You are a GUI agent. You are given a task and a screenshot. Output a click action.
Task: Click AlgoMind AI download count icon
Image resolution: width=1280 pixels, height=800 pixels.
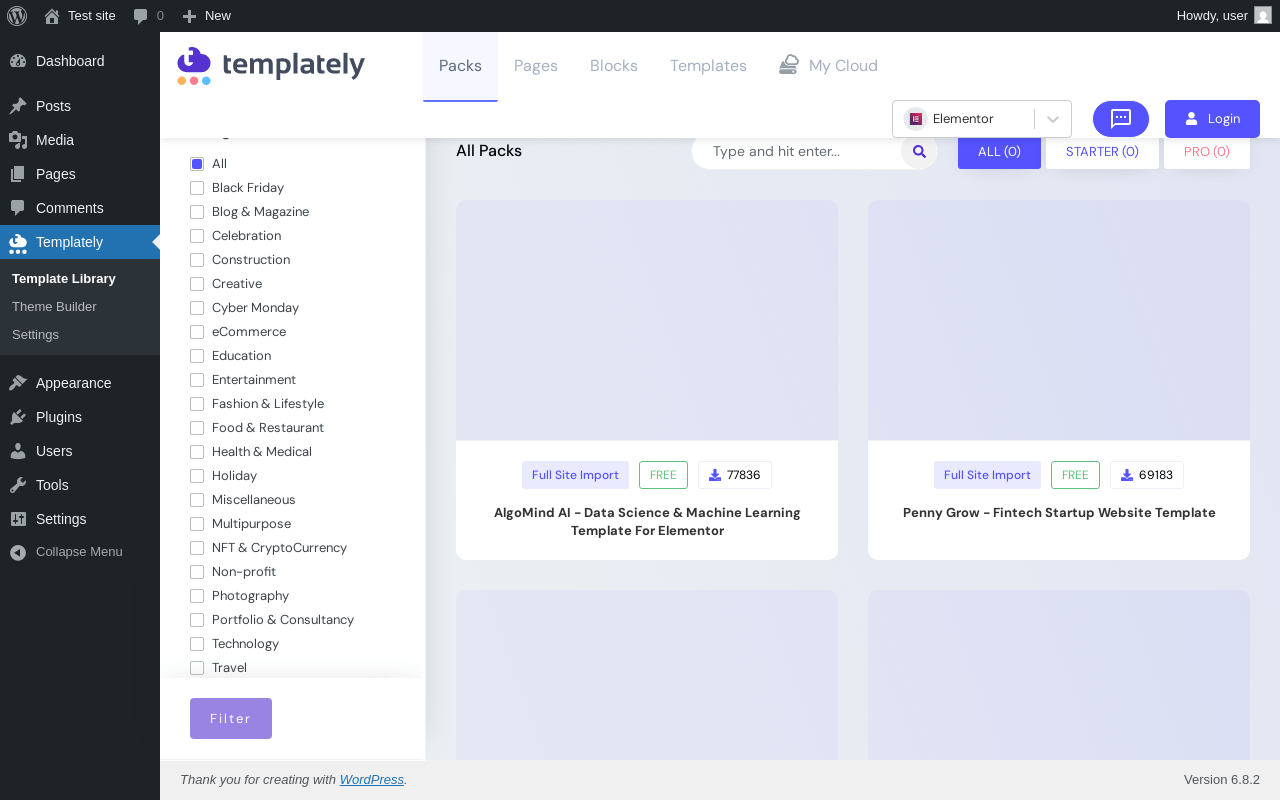pos(715,475)
